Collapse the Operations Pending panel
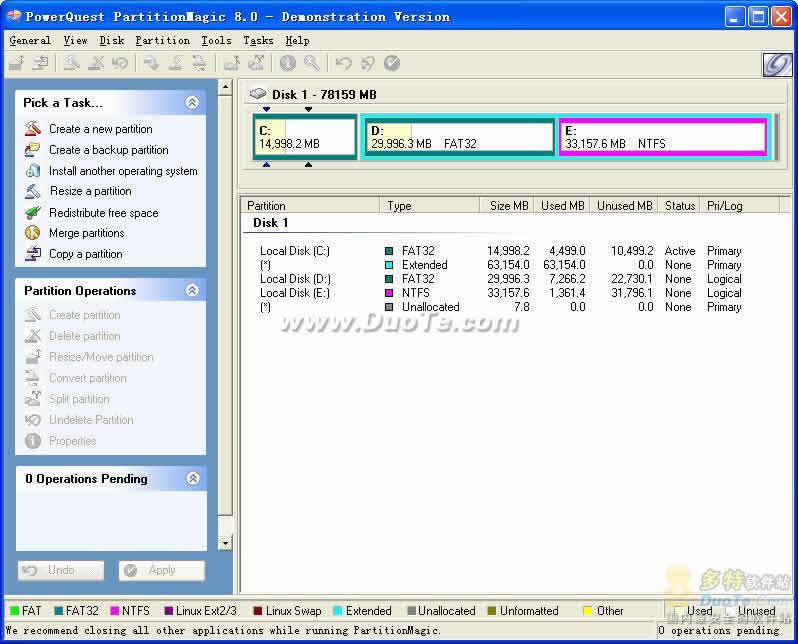Screen dimensions: 798x644 [x=193, y=478]
